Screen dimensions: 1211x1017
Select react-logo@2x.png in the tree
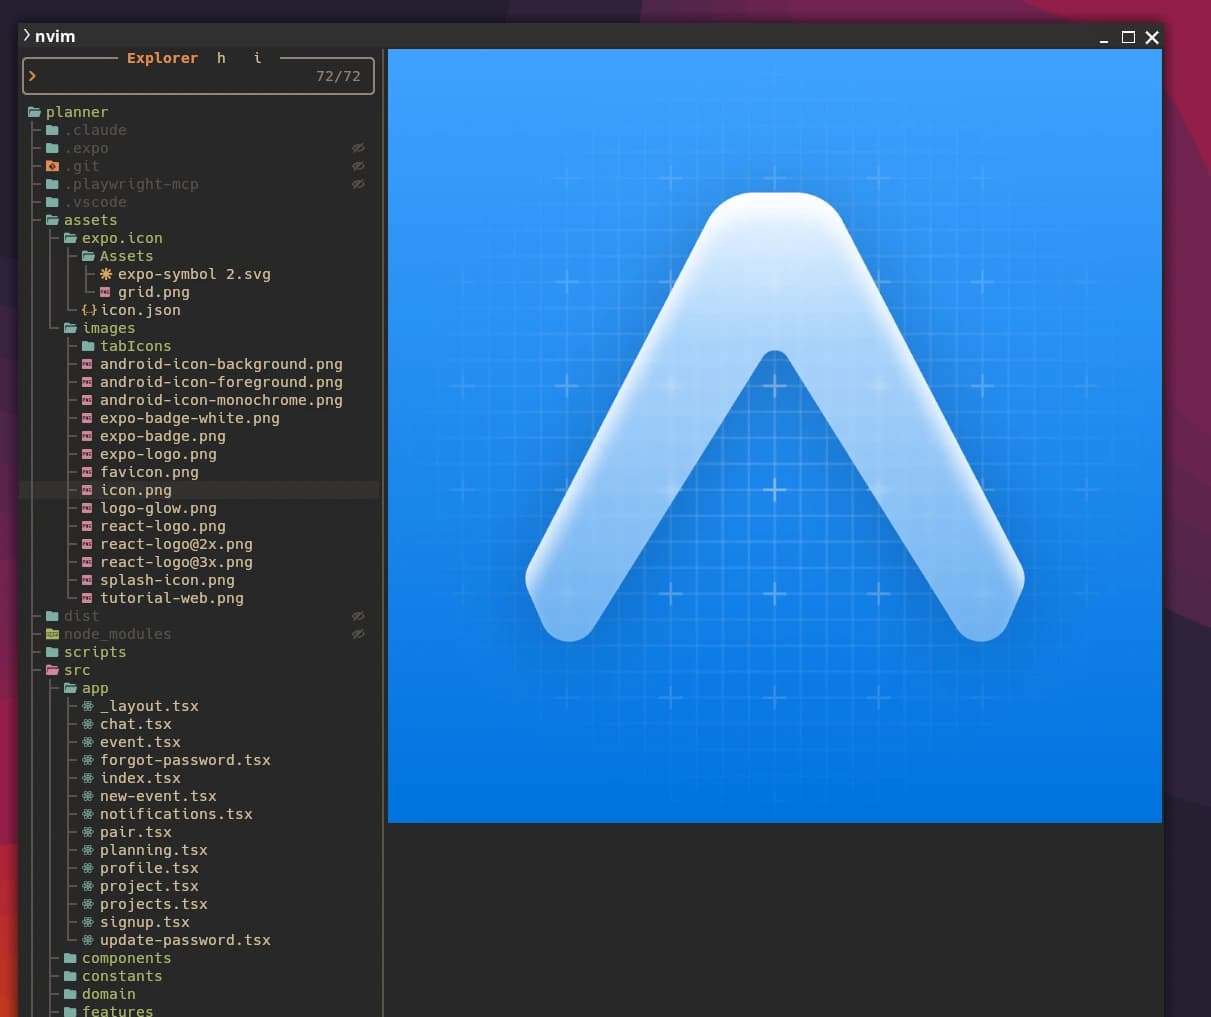(176, 544)
